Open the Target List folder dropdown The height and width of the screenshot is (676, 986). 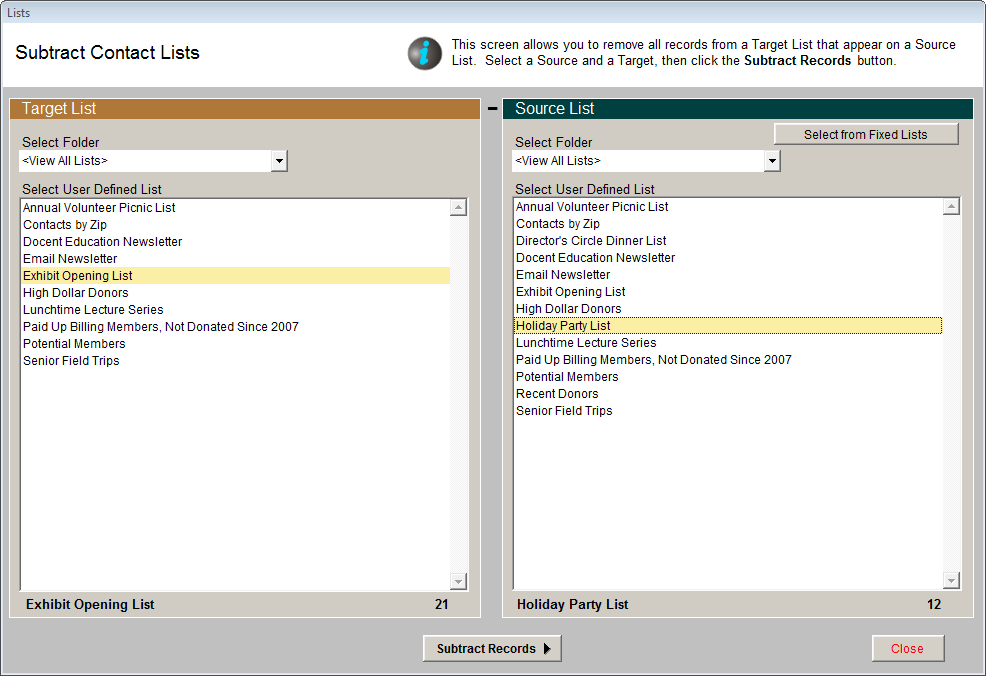click(x=280, y=161)
